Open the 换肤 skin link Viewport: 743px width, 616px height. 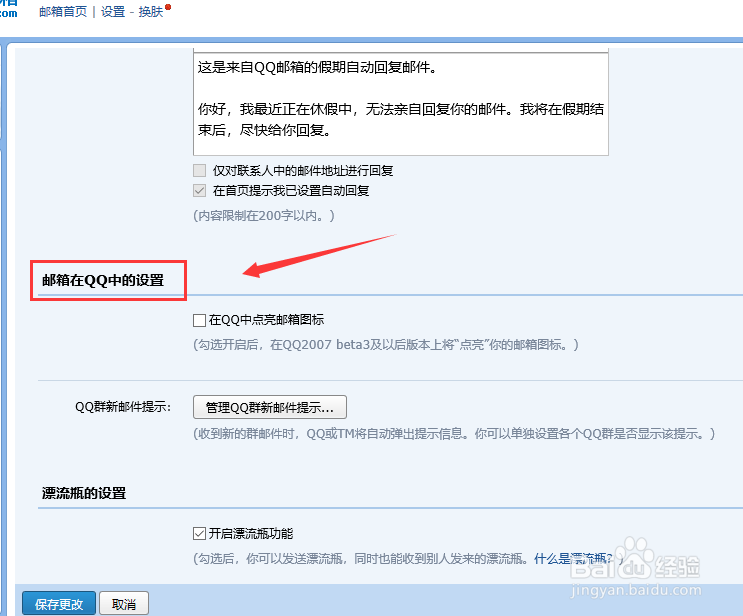[x=151, y=11]
